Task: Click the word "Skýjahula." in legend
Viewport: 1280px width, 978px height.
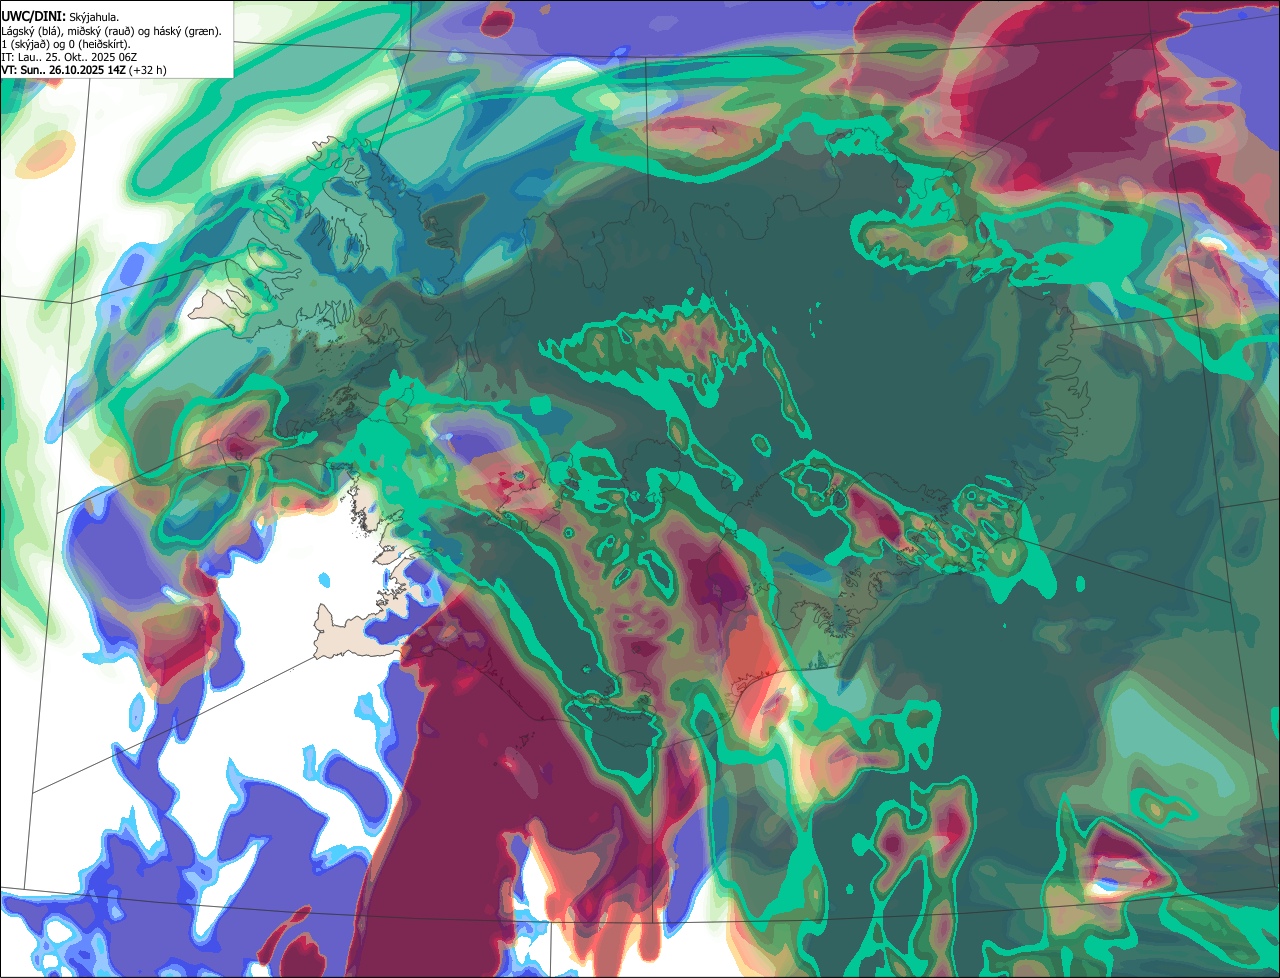Action: point(94,17)
